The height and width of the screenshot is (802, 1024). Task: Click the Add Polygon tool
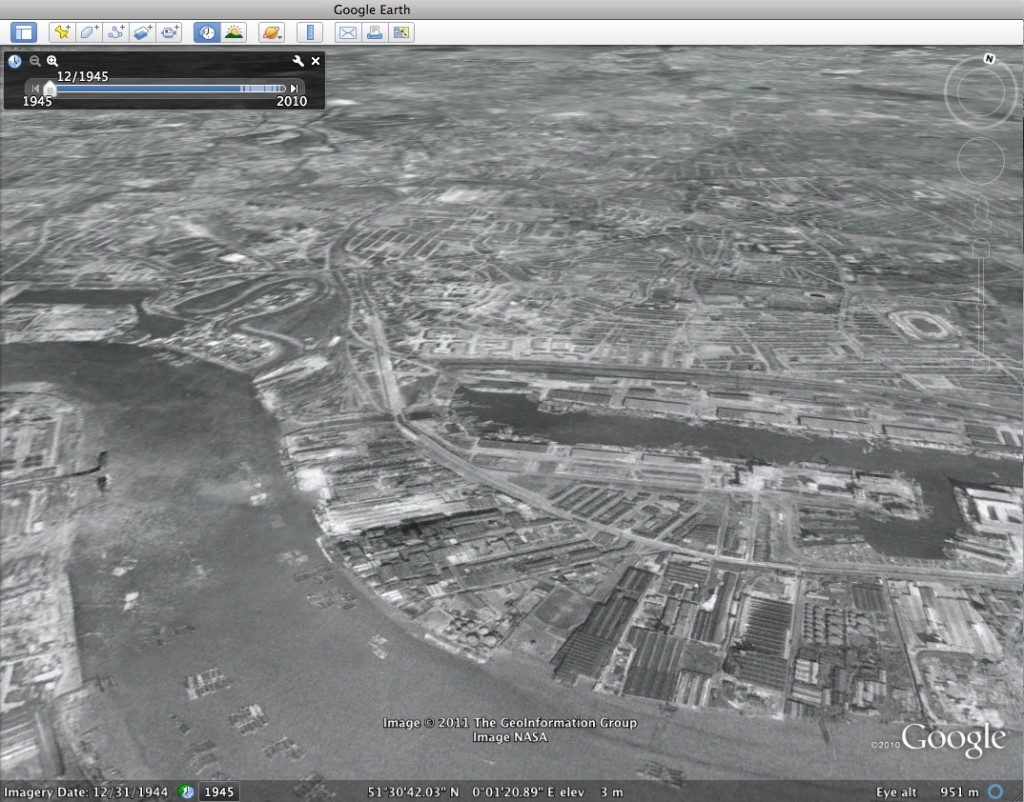(89, 32)
